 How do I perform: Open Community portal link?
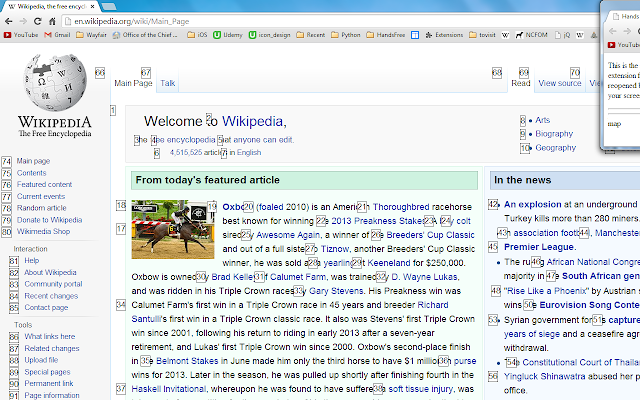53,284
